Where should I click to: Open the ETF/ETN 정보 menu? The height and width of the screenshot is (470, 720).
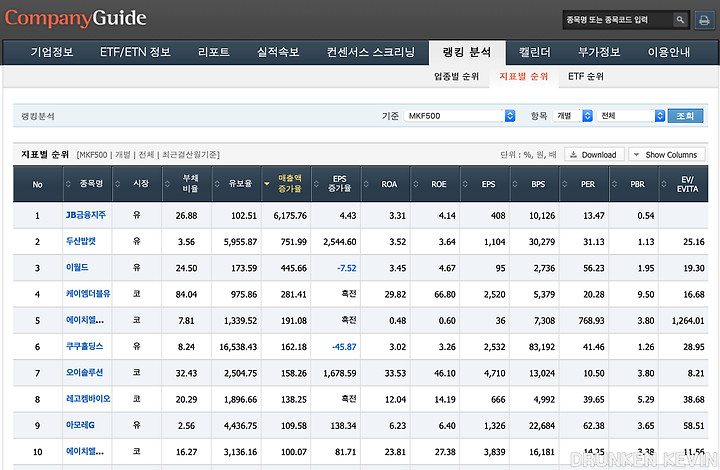[x=135, y=52]
